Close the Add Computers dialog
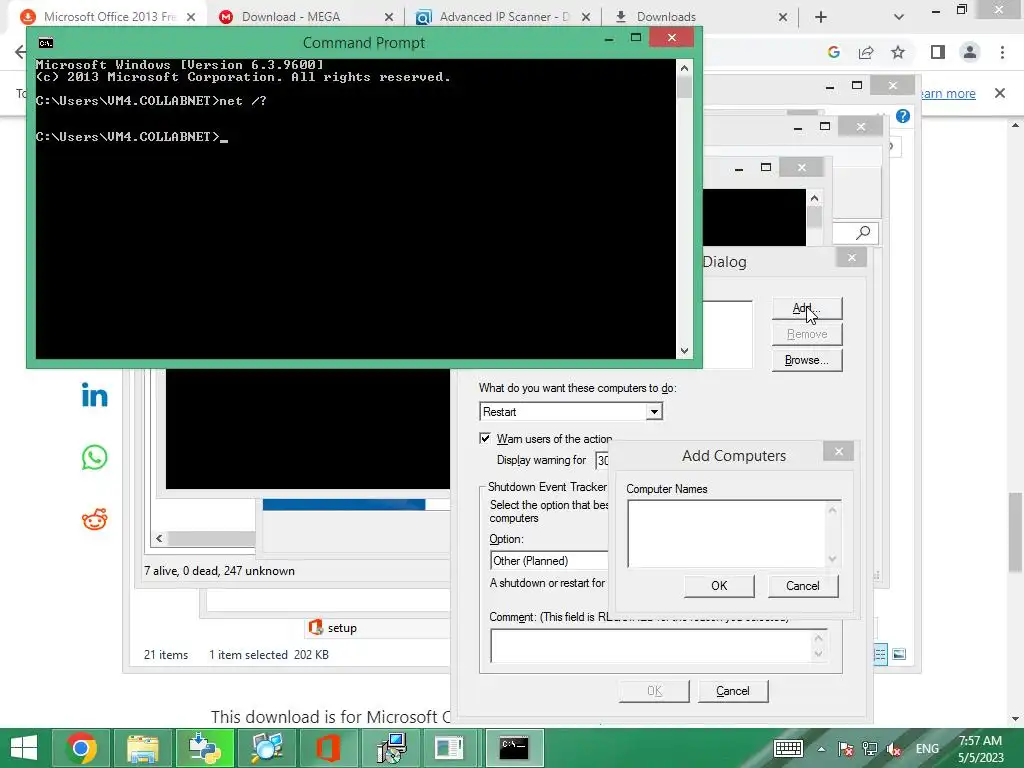Screen dimensions: 1024x768 pyautogui.click(x=839, y=451)
